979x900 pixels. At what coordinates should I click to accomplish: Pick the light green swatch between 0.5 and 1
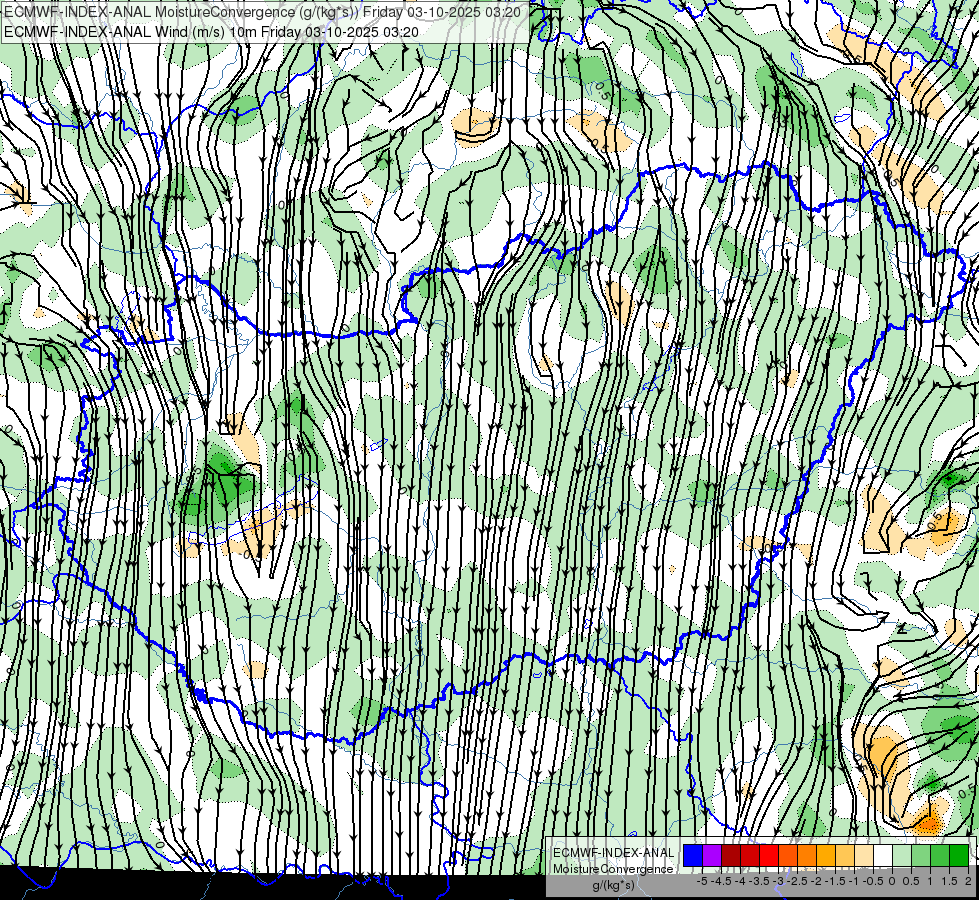(921, 855)
